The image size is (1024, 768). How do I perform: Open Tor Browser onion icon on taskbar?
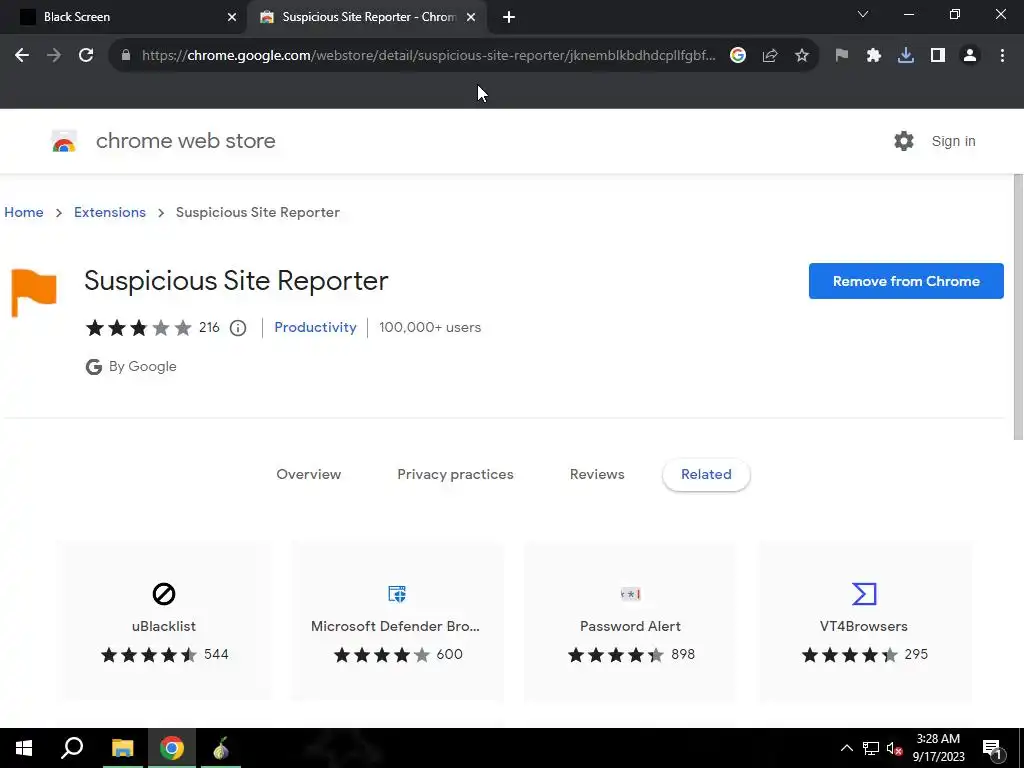tap(221, 748)
